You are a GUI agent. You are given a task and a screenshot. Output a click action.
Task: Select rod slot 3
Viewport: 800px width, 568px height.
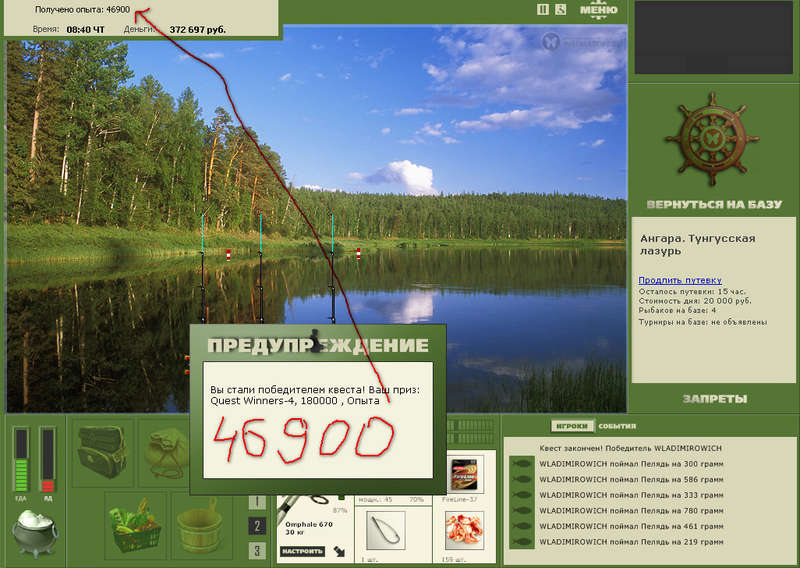[257, 550]
